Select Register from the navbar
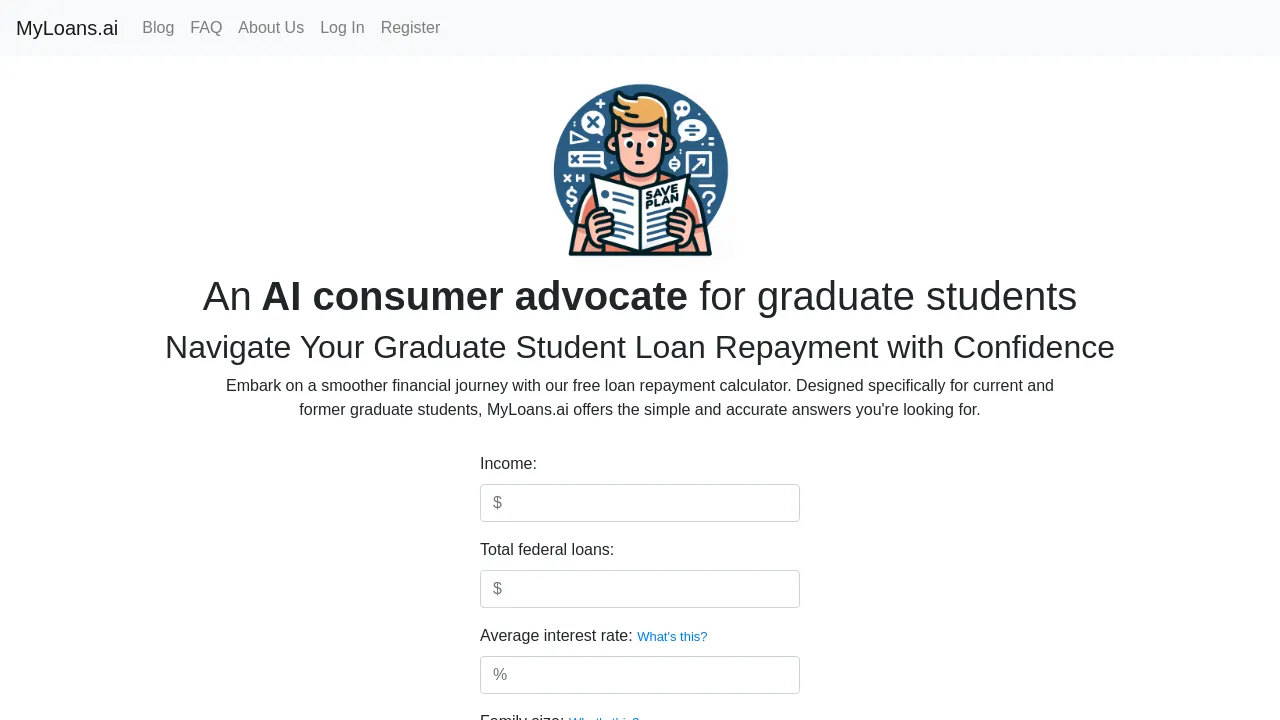The height and width of the screenshot is (720, 1280). (410, 27)
